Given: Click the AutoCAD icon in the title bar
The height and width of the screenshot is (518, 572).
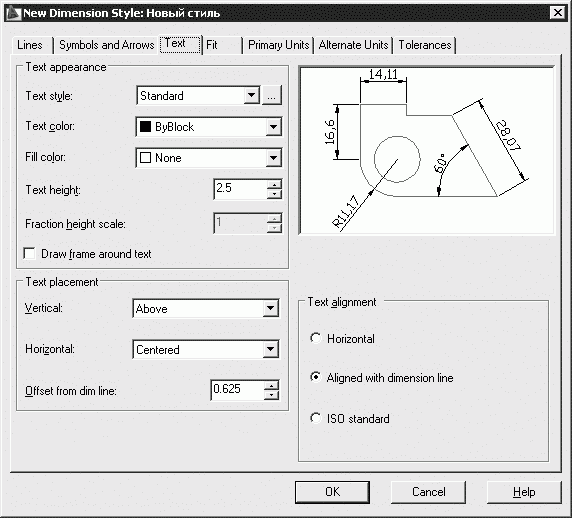Looking at the screenshot, I should (13, 13).
